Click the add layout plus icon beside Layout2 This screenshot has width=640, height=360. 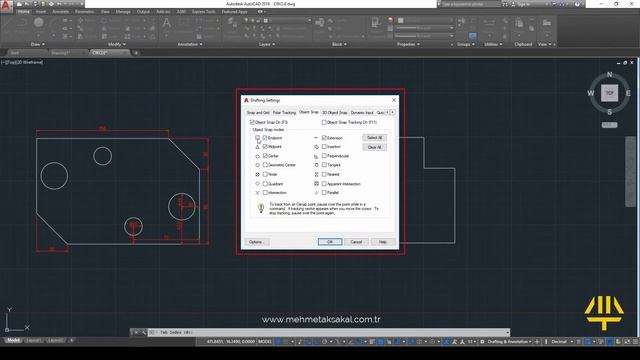[x=71, y=340]
